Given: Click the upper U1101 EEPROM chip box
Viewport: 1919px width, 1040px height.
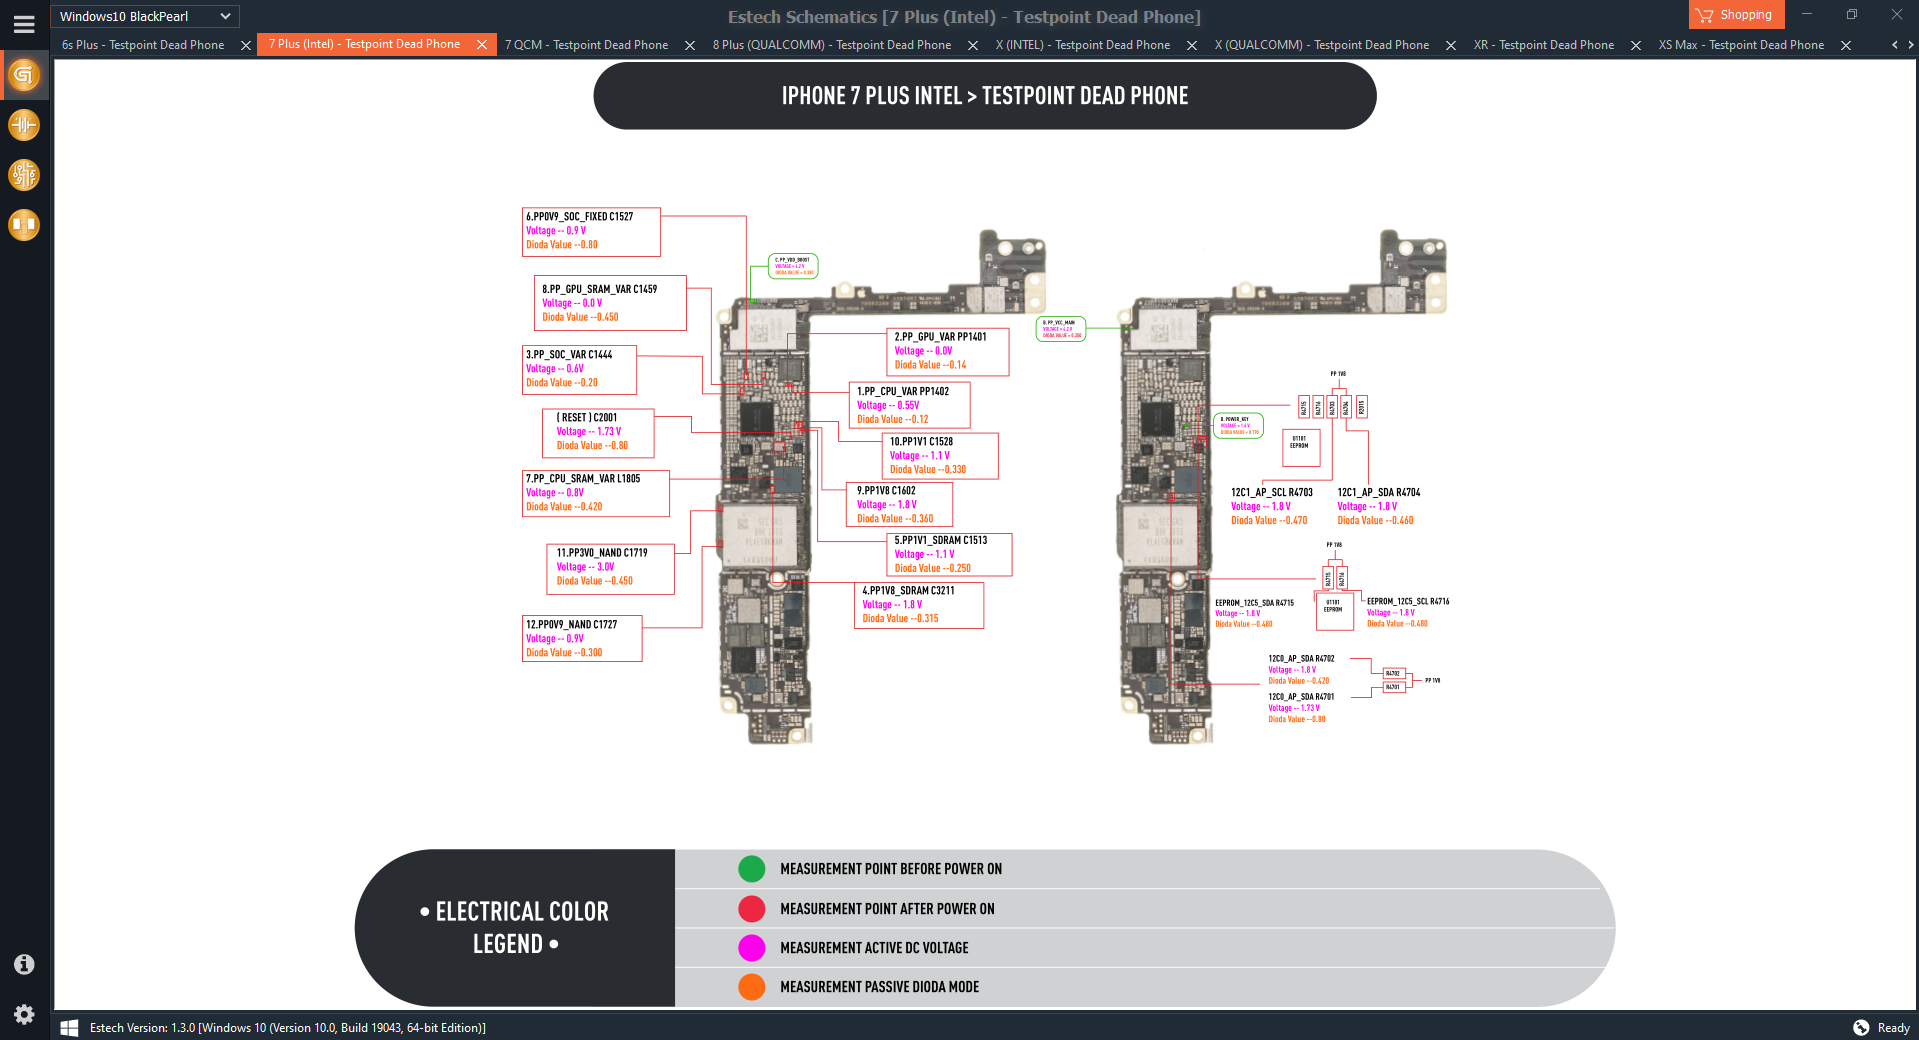Looking at the screenshot, I should tap(1301, 447).
